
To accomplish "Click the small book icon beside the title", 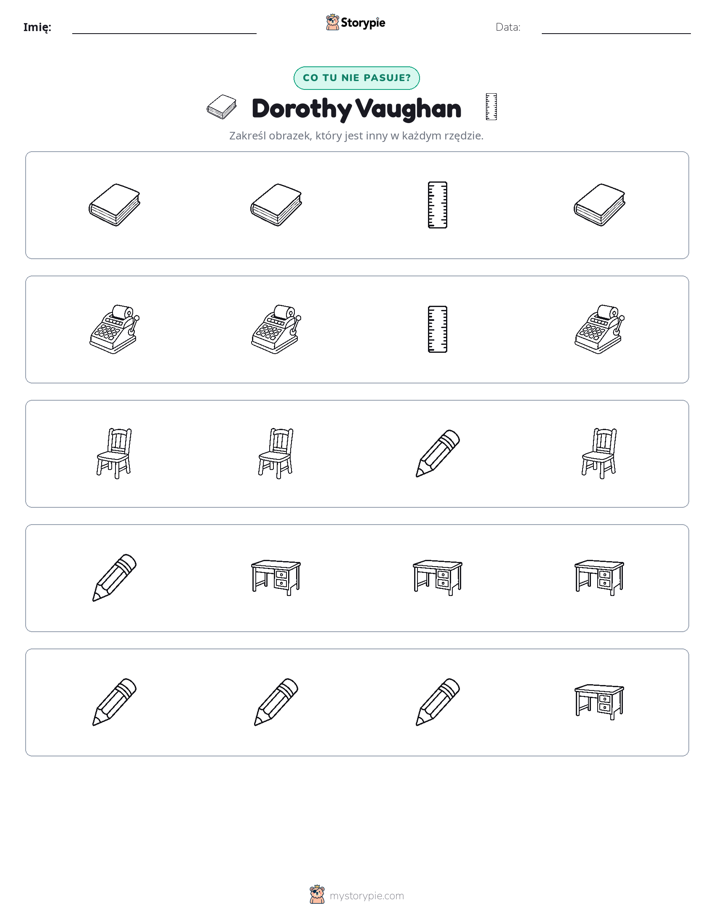I will pos(222,107).
